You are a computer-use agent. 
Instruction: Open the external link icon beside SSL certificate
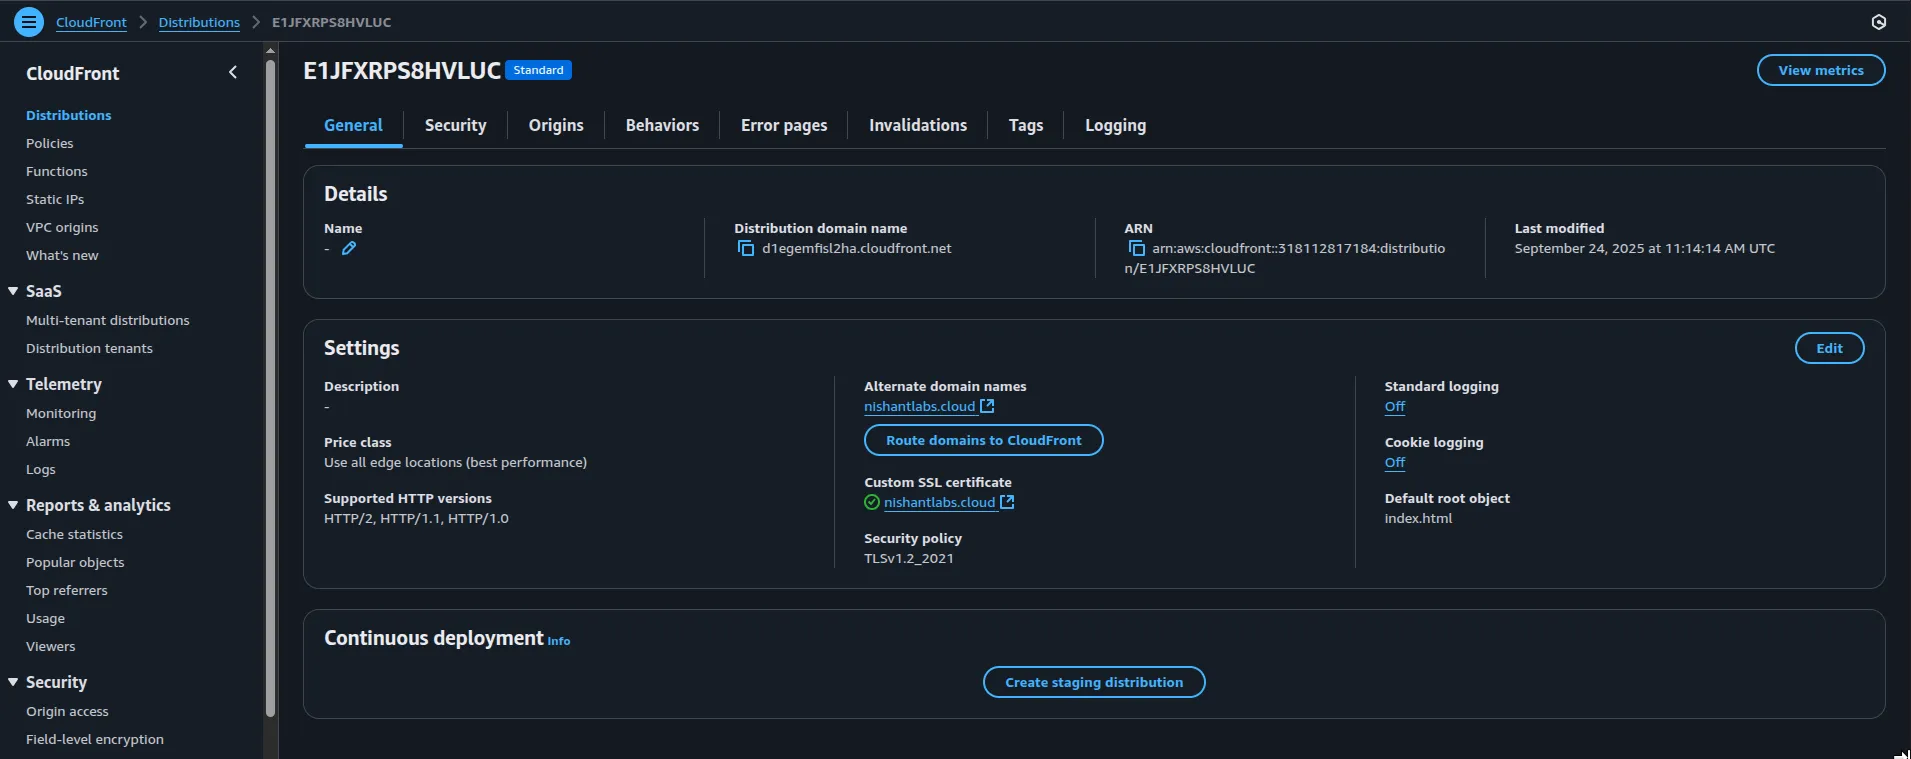[x=1007, y=502]
